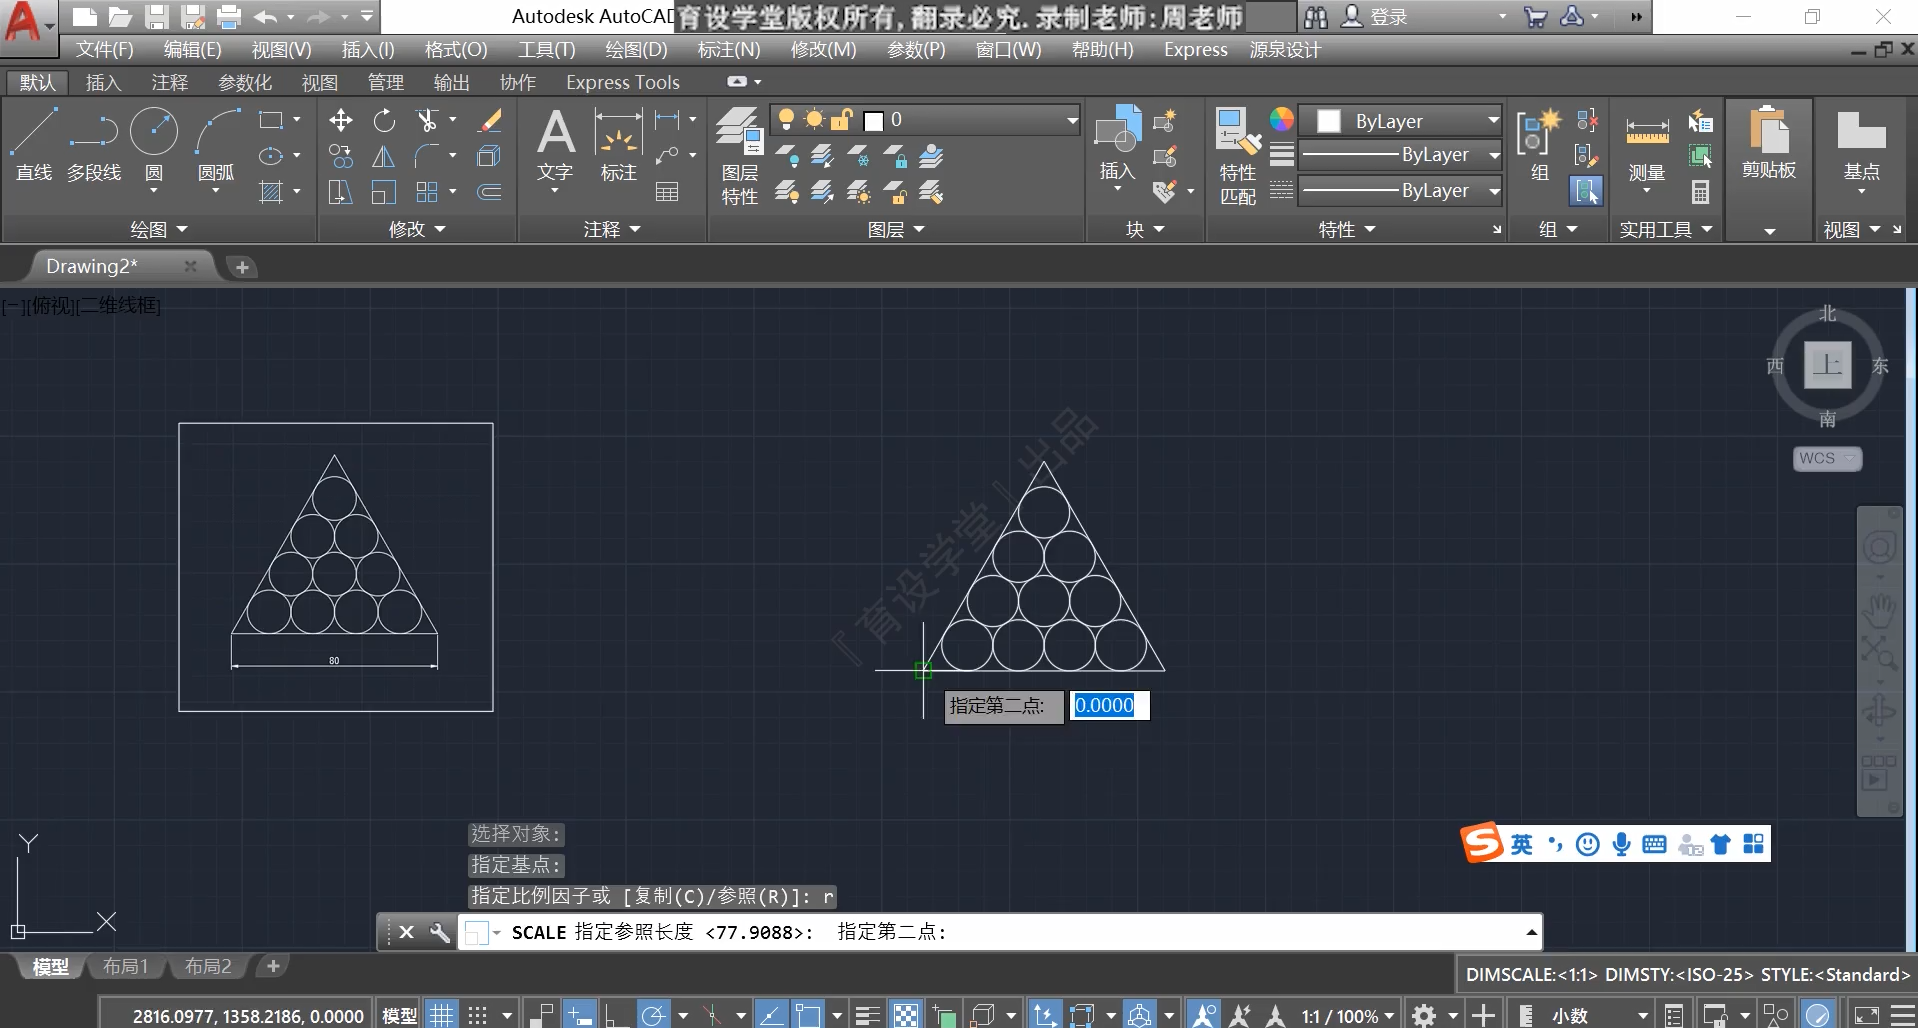Toggle snap mode in status bar
The width and height of the screenshot is (1918, 1028).
tap(478, 1015)
